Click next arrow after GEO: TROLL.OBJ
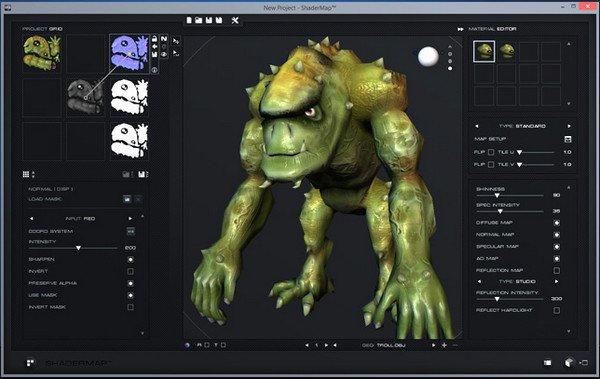600x379 pixels. click(x=433, y=345)
